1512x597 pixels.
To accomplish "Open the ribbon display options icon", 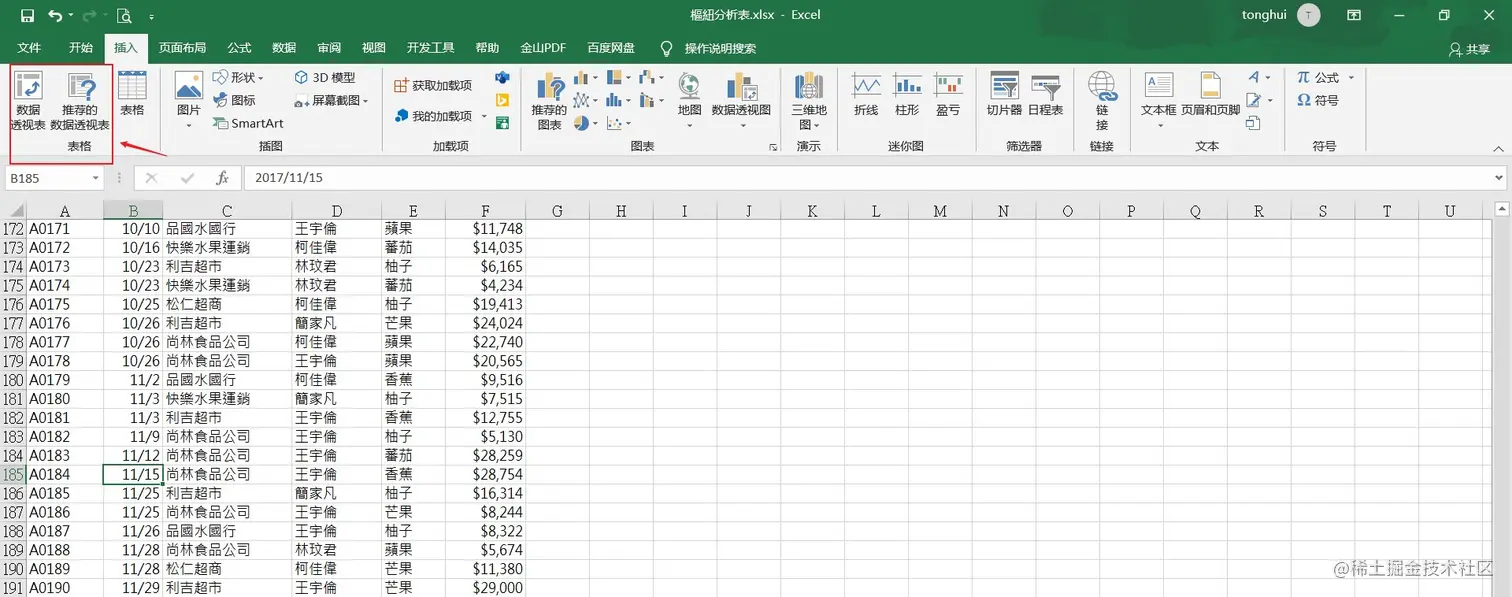I will click(x=1353, y=15).
